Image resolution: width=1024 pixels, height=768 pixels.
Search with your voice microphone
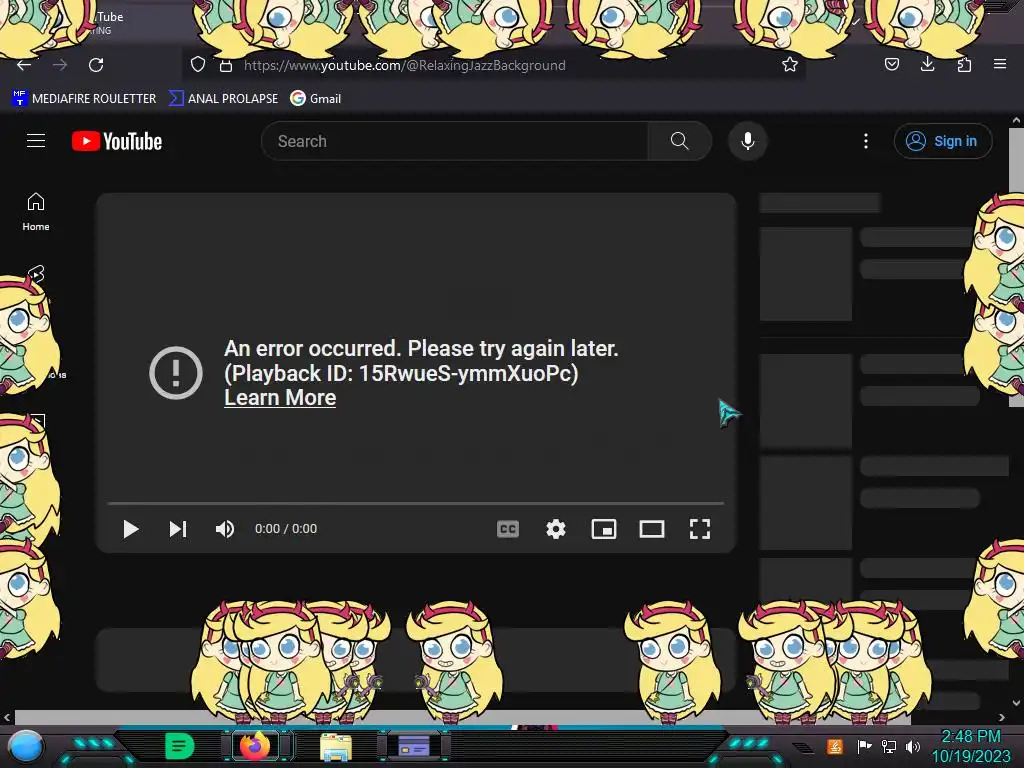[x=748, y=141]
